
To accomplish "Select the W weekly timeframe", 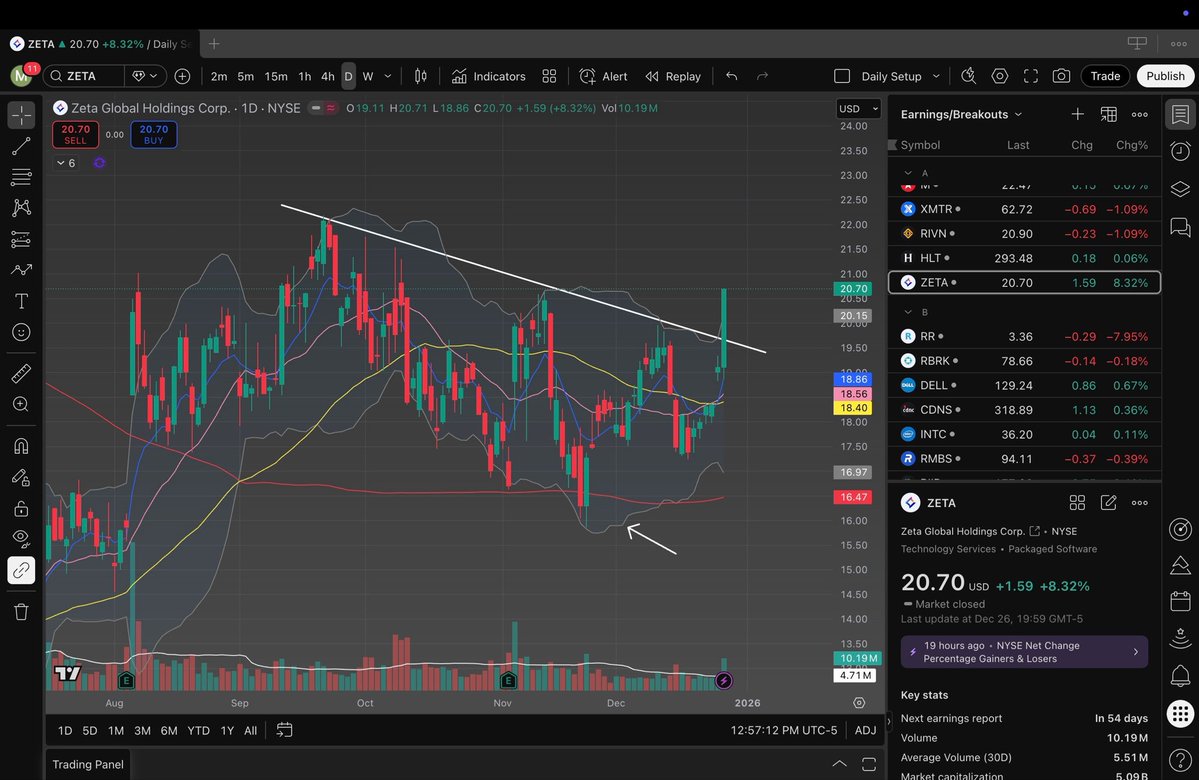I will 368,76.
